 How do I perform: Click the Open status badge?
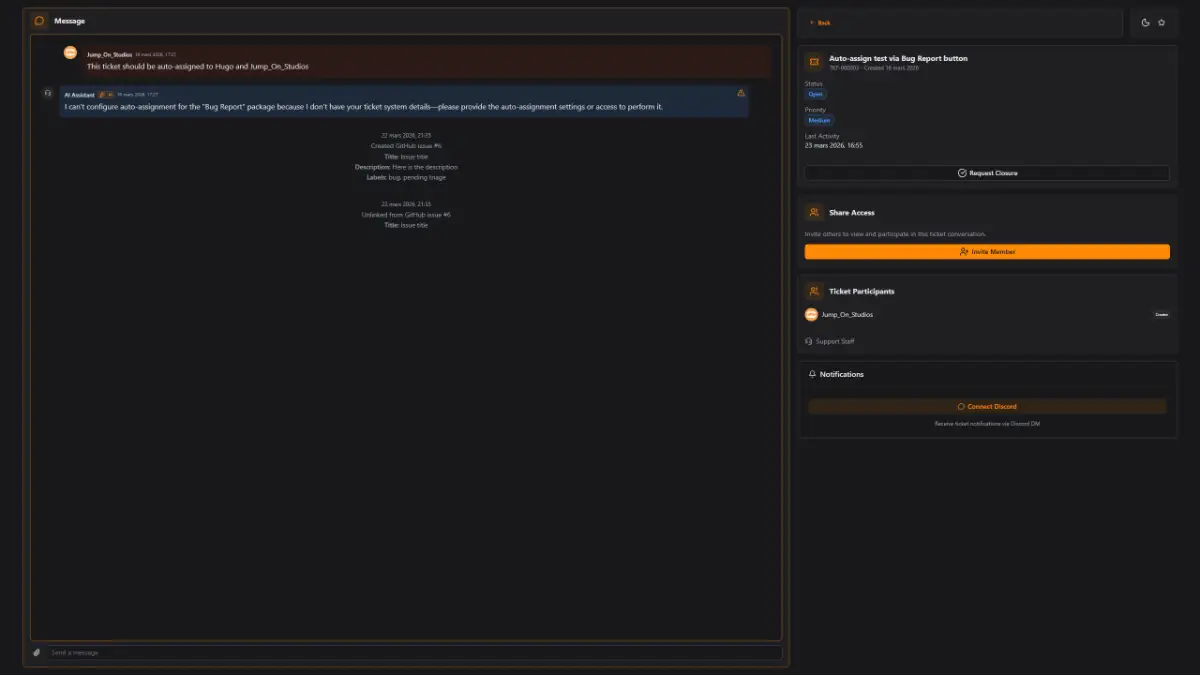[816, 94]
